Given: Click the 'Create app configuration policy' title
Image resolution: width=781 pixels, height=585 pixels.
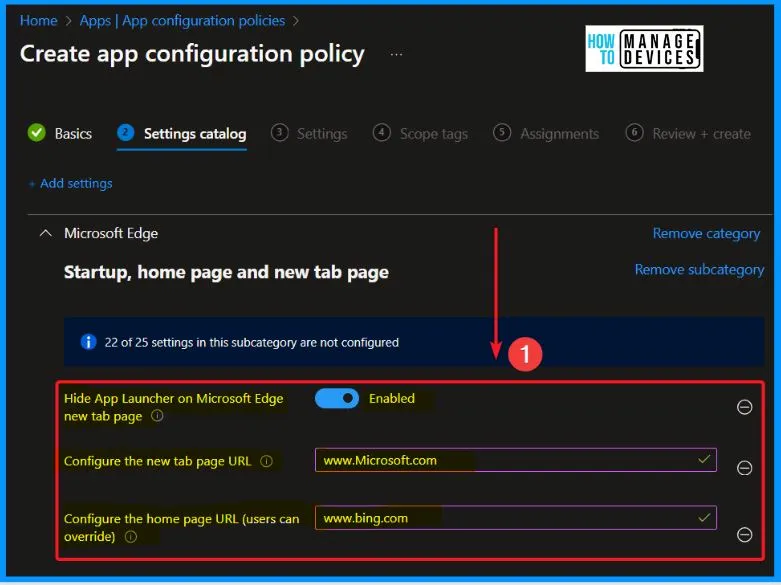Looking at the screenshot, I should [x=192, y=54].
